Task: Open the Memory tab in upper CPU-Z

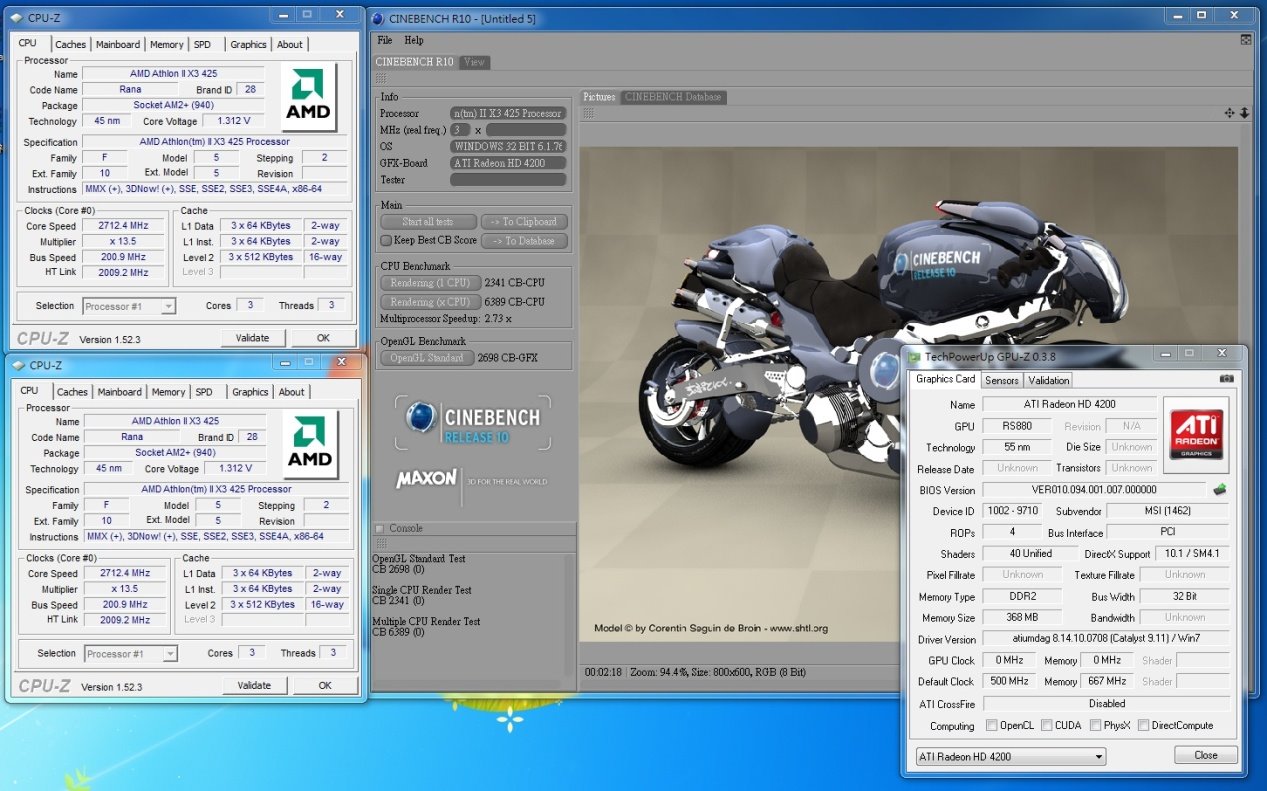Action: 167,44
